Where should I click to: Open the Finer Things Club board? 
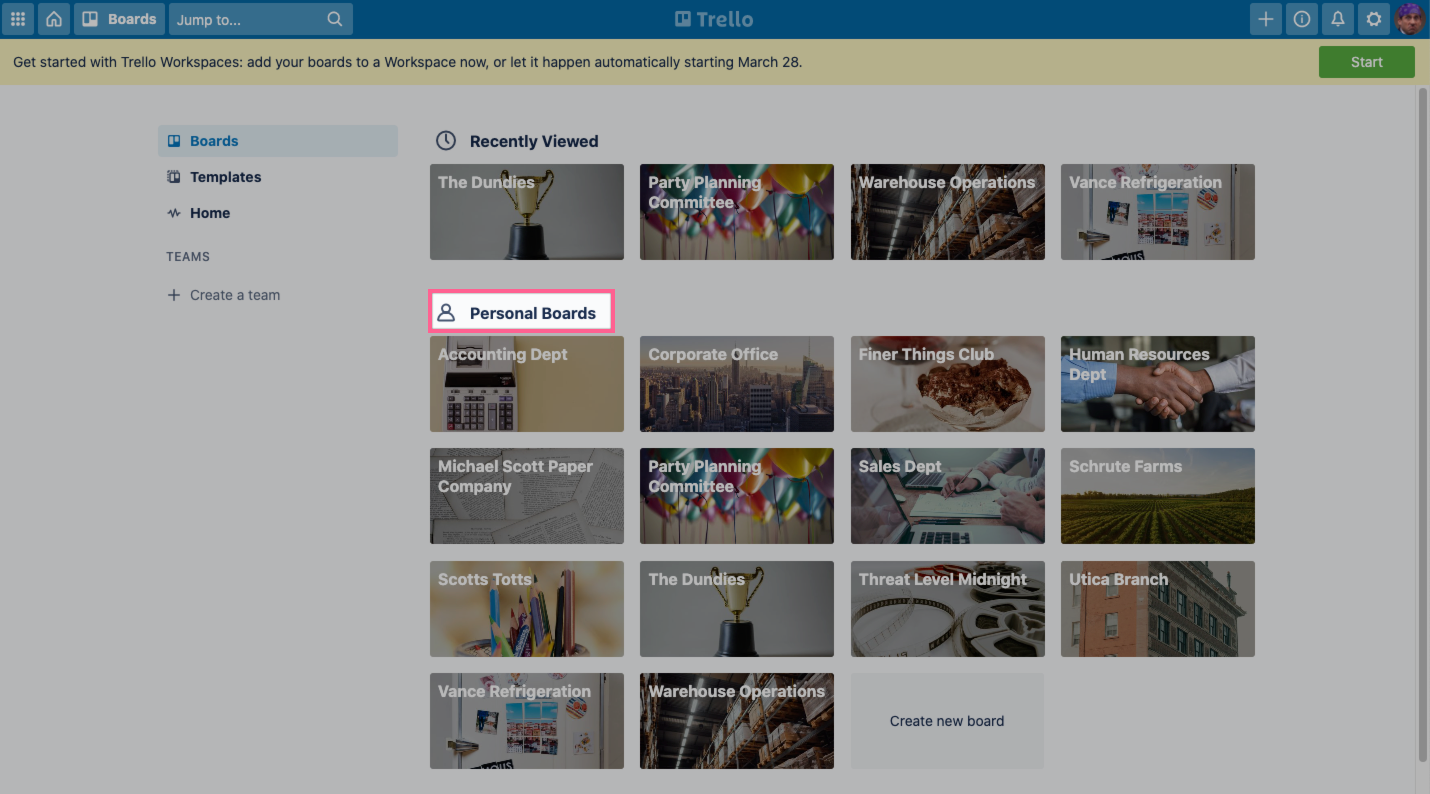coord(946,384)
